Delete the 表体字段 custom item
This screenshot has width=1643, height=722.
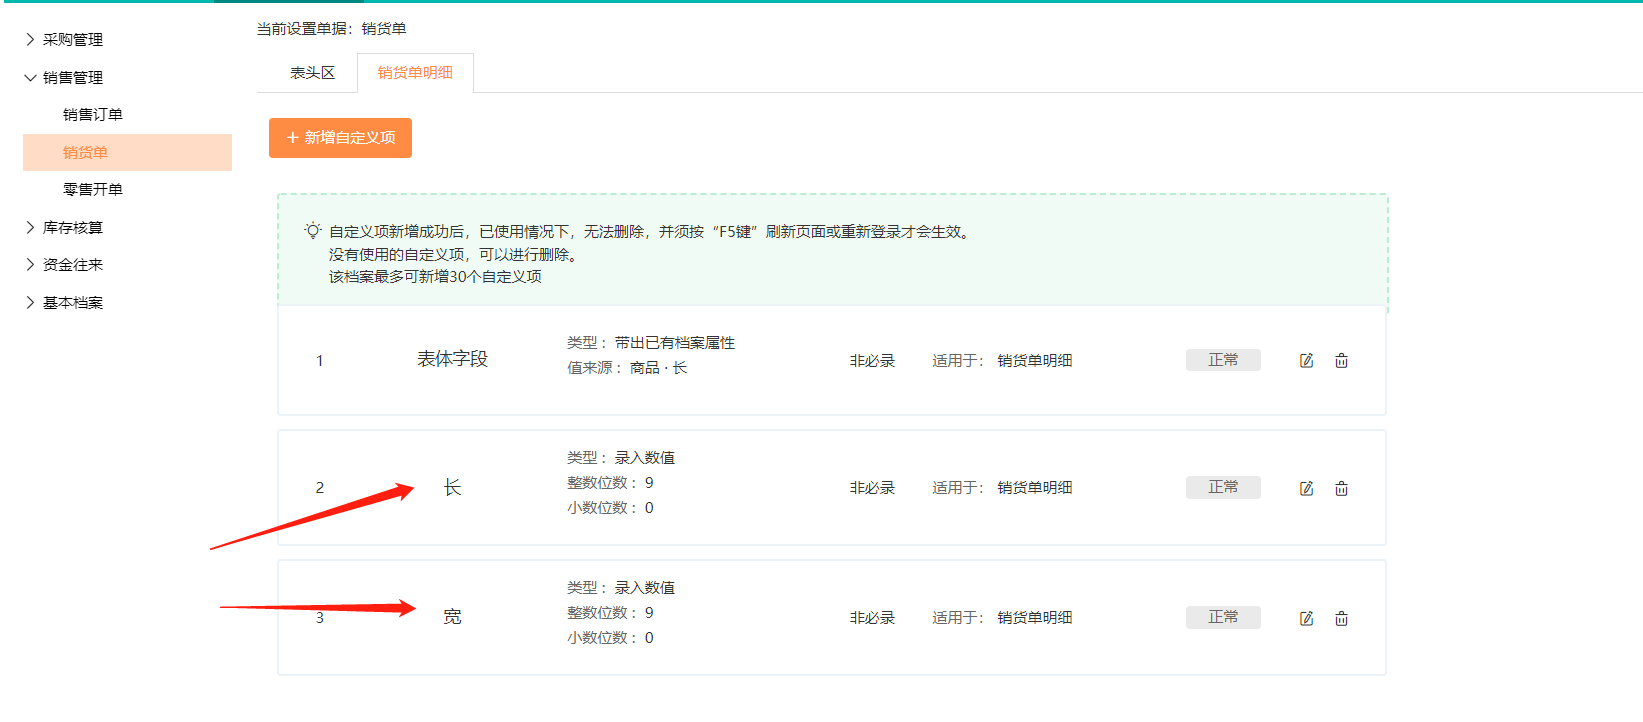(x=1341, y=361)
